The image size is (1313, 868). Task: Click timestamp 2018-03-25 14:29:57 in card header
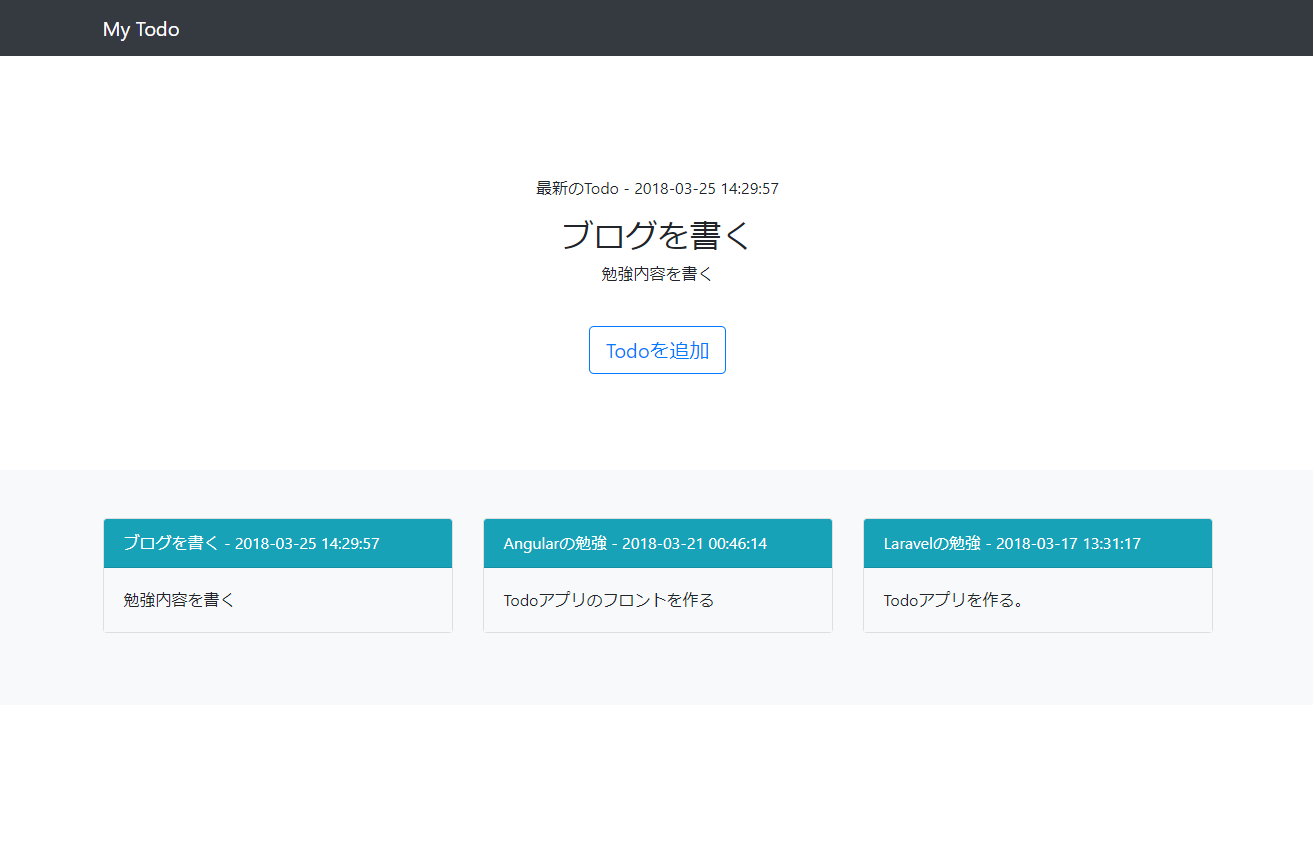coord(305,543)
